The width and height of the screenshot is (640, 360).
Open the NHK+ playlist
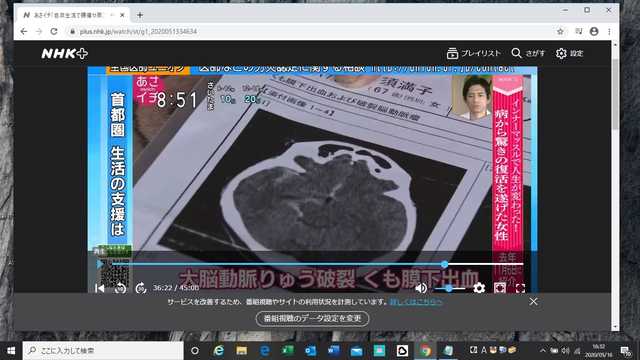click(473, 53)
